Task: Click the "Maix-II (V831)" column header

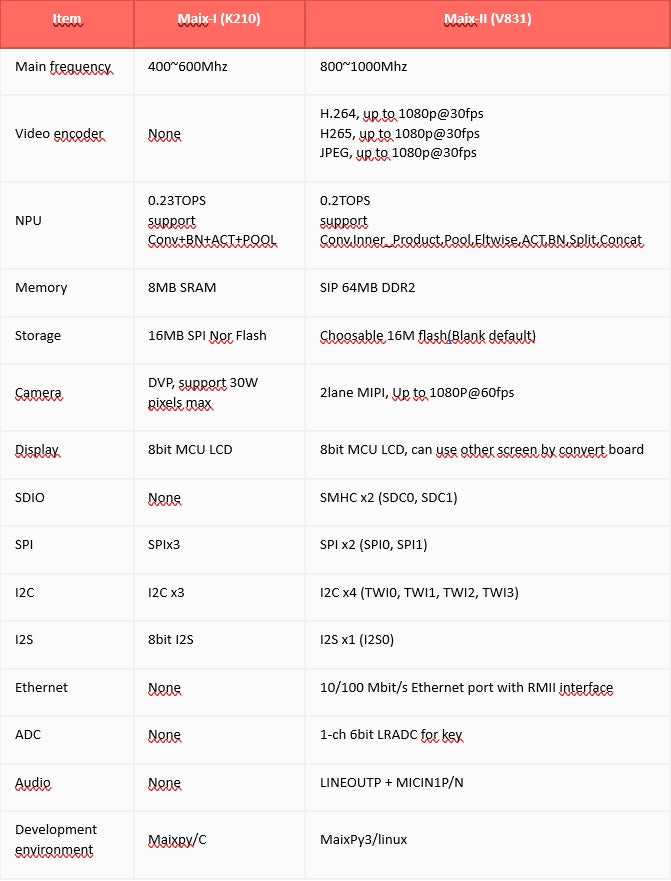Action: pos(486,19)
